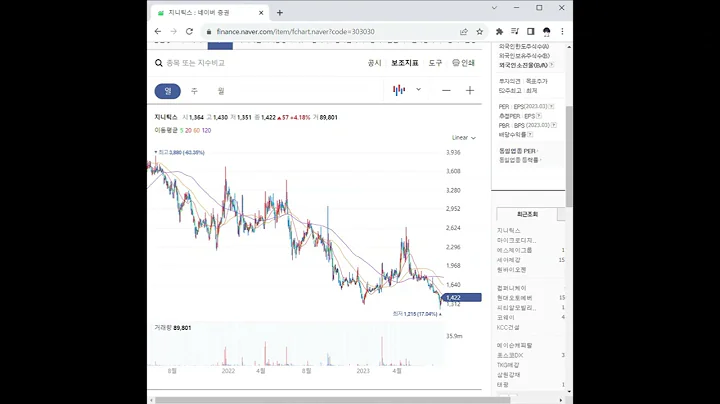Open the Chrome profile avatar
Viewport: 720px width, 404px height.
(546, 32)
